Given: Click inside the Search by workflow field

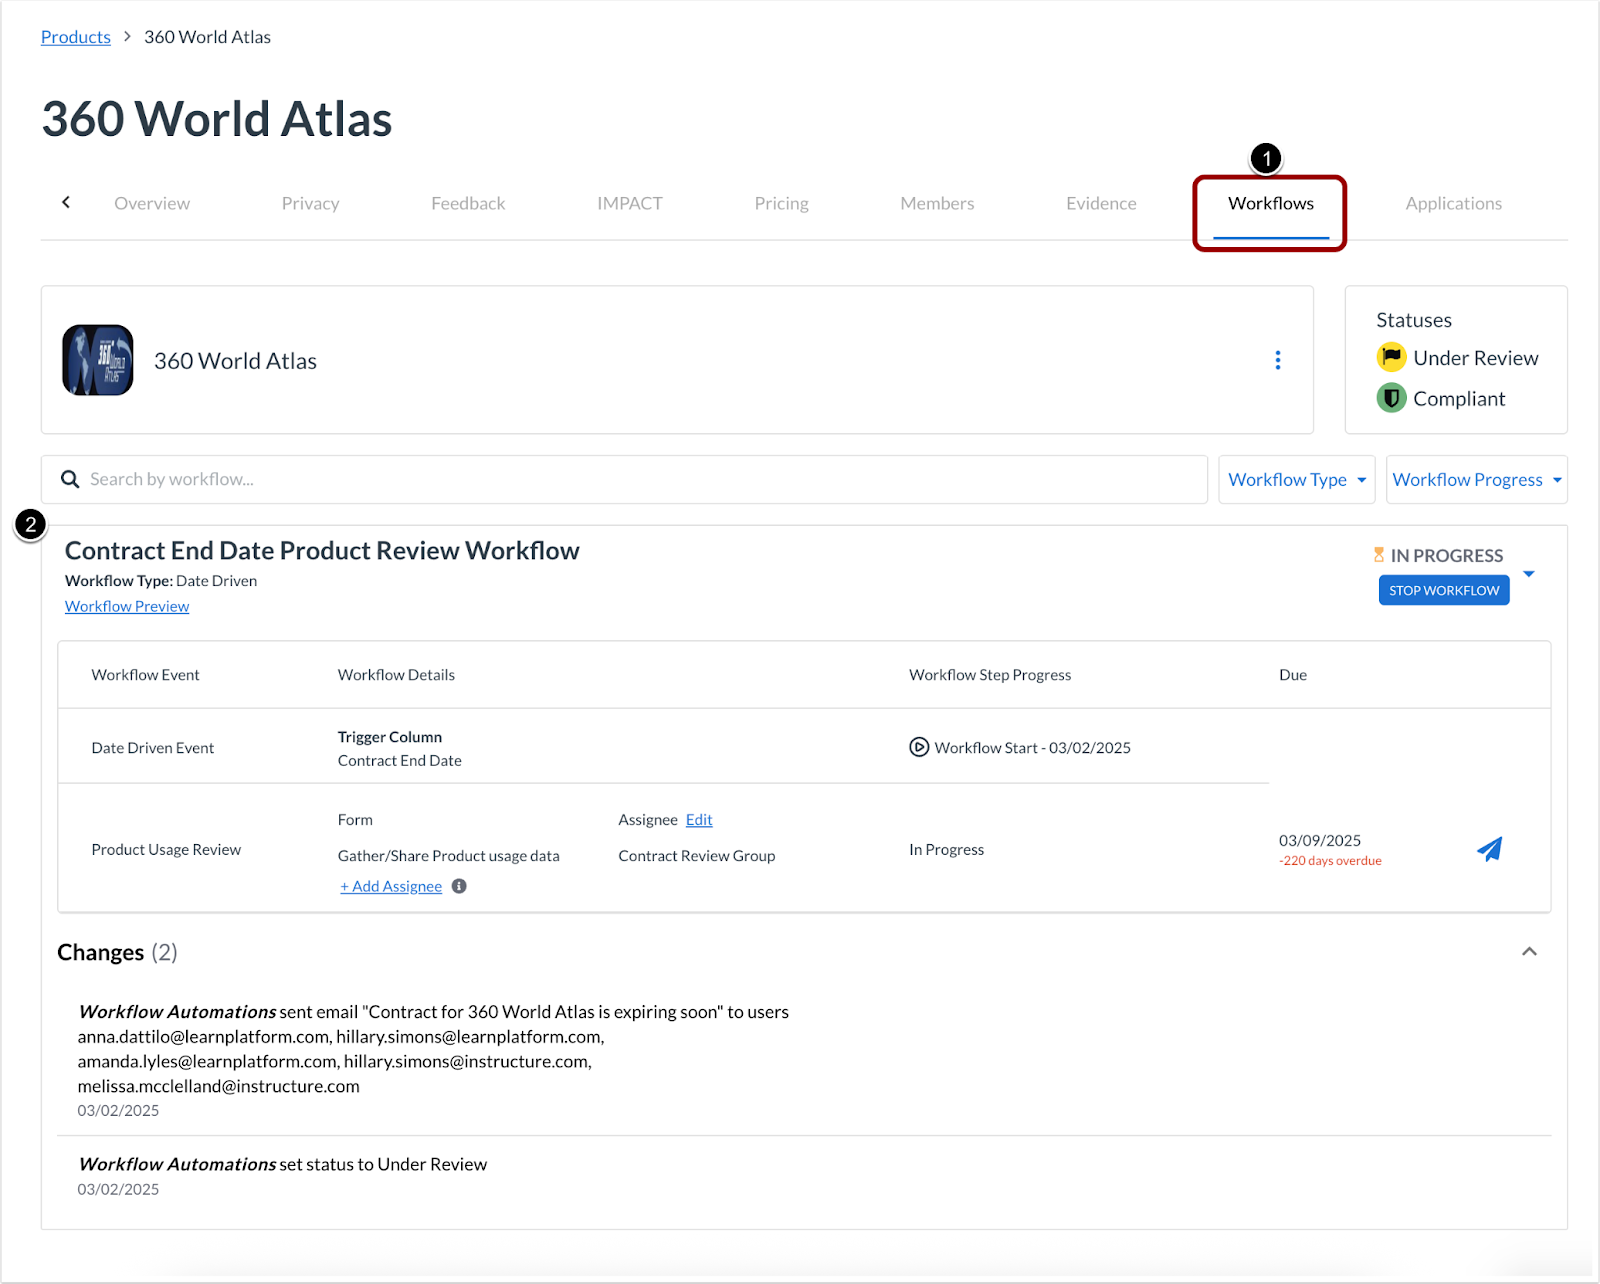Looking at the screenshot, I should [x=400, y=479].
